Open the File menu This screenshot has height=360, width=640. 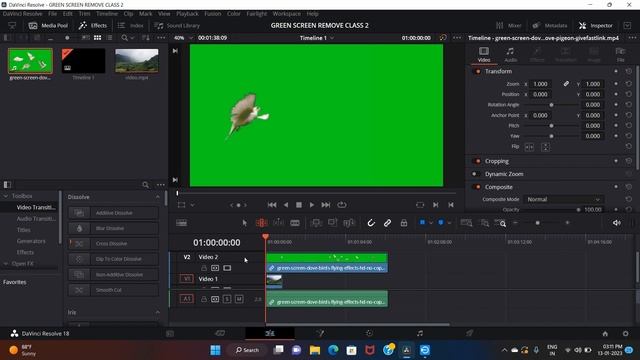coord(53,13)
